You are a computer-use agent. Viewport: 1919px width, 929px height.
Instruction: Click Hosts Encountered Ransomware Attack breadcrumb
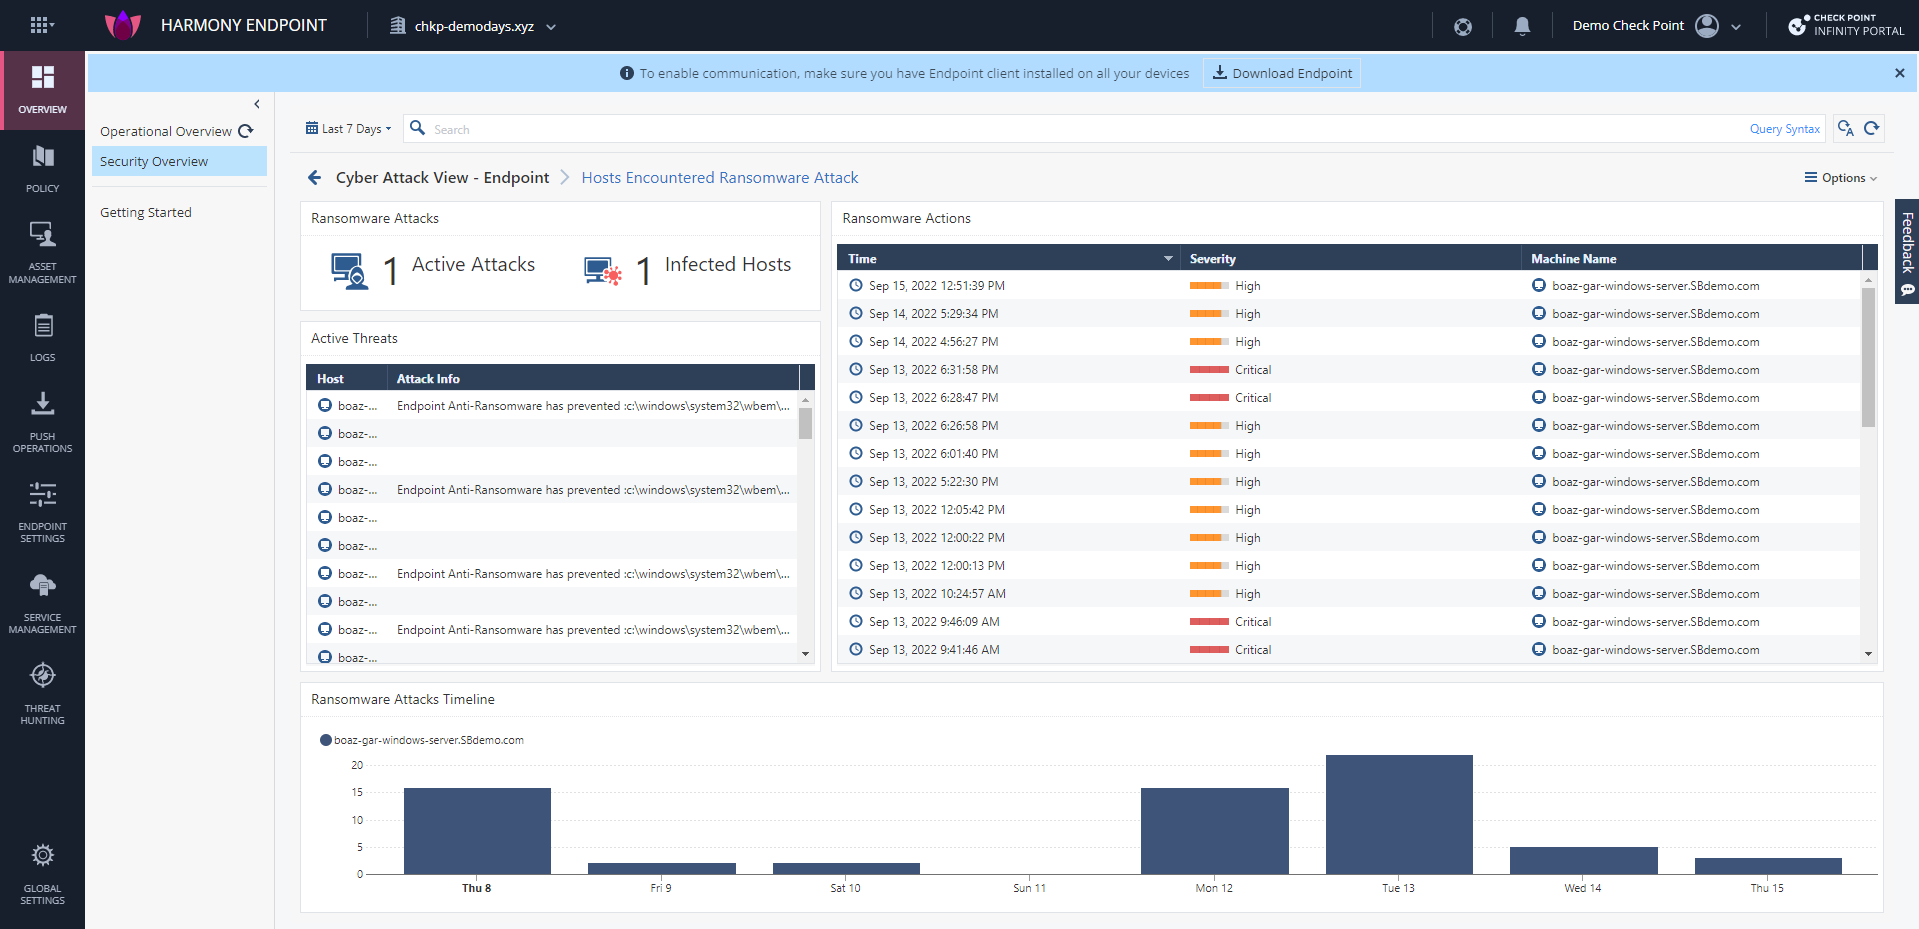coord(720,177)
